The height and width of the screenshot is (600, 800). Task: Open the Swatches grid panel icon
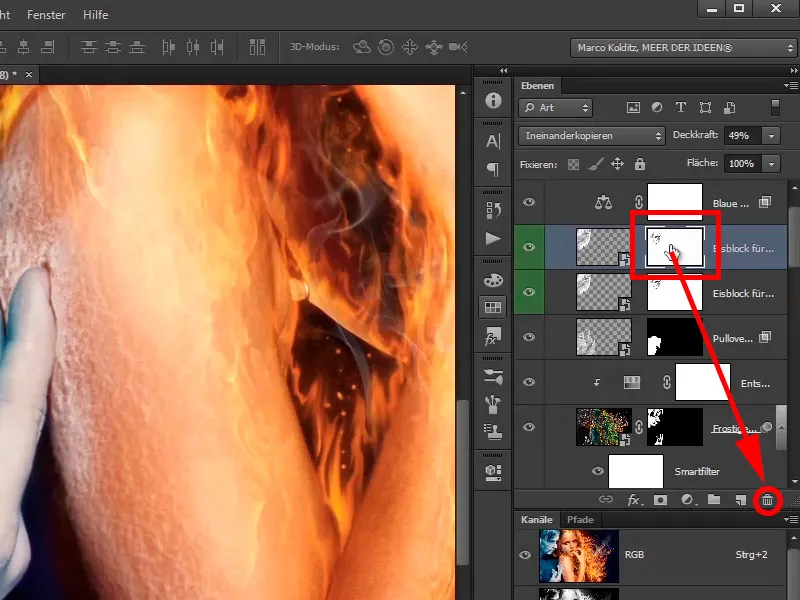pyautogui.click(x=493, y=307)
